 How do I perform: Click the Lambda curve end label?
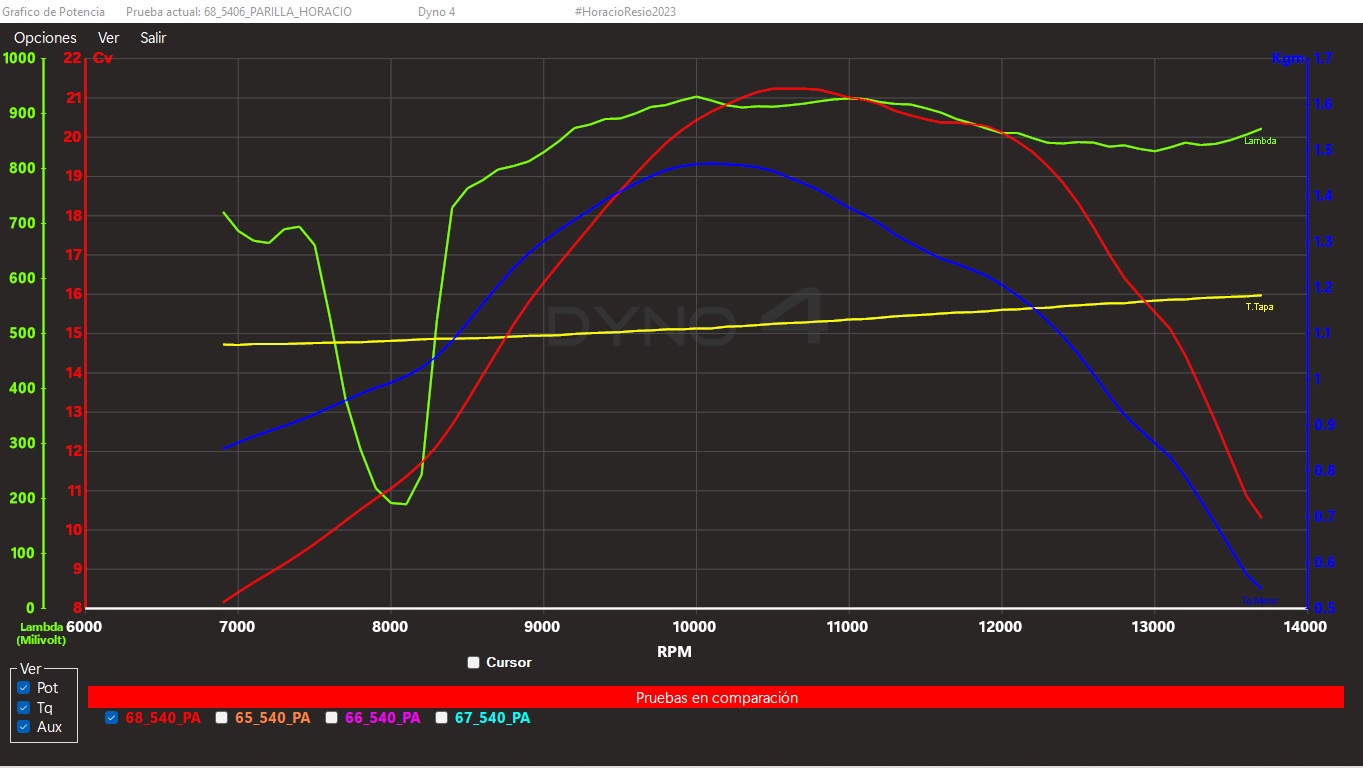point(1259,141)
